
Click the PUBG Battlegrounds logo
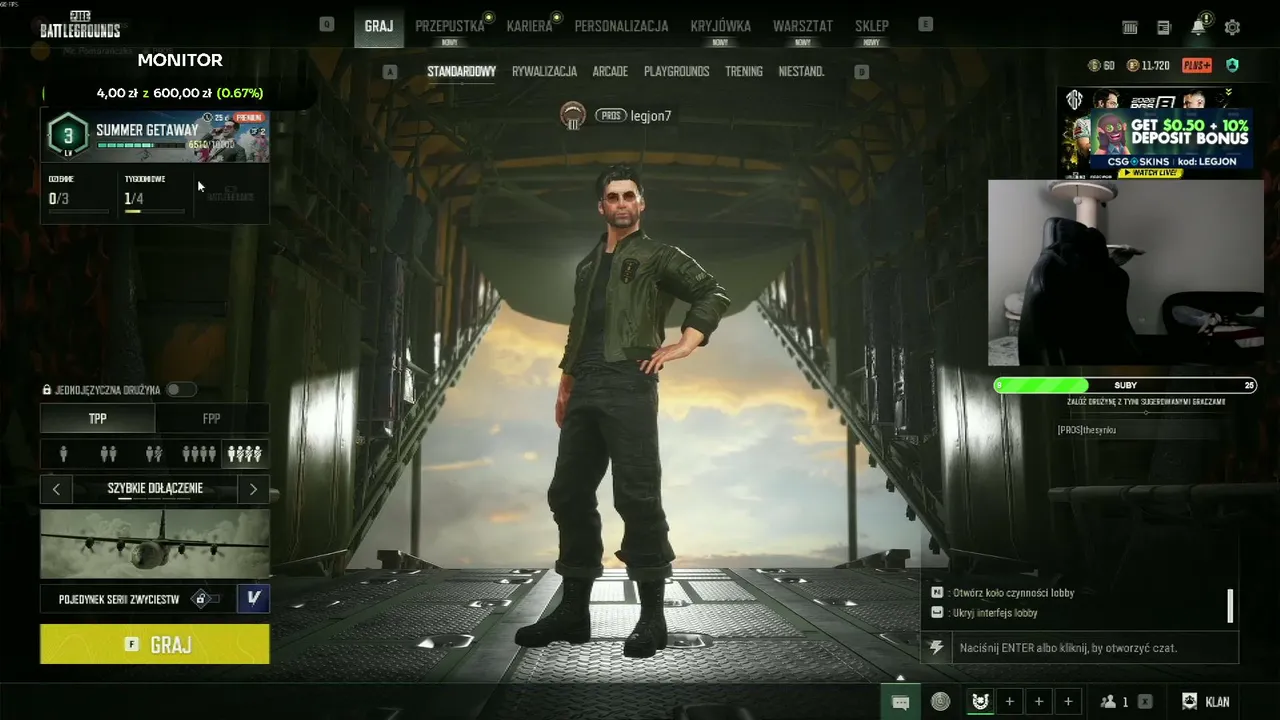point(80,25)
